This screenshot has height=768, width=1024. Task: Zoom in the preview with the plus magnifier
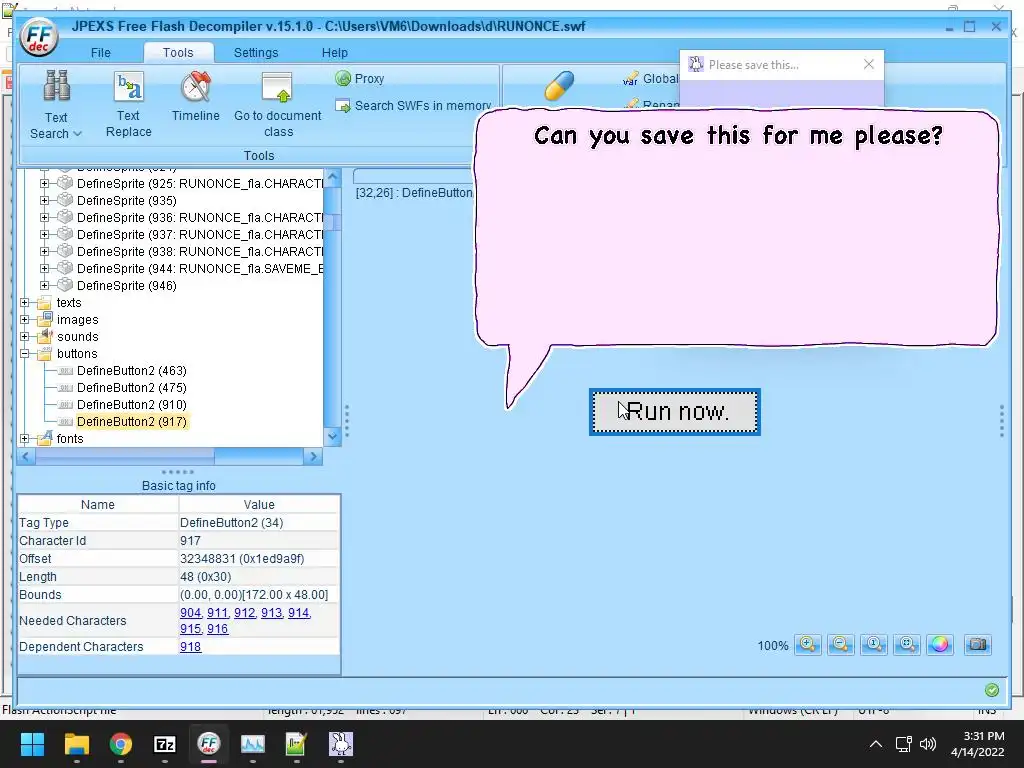pos(808,645)
